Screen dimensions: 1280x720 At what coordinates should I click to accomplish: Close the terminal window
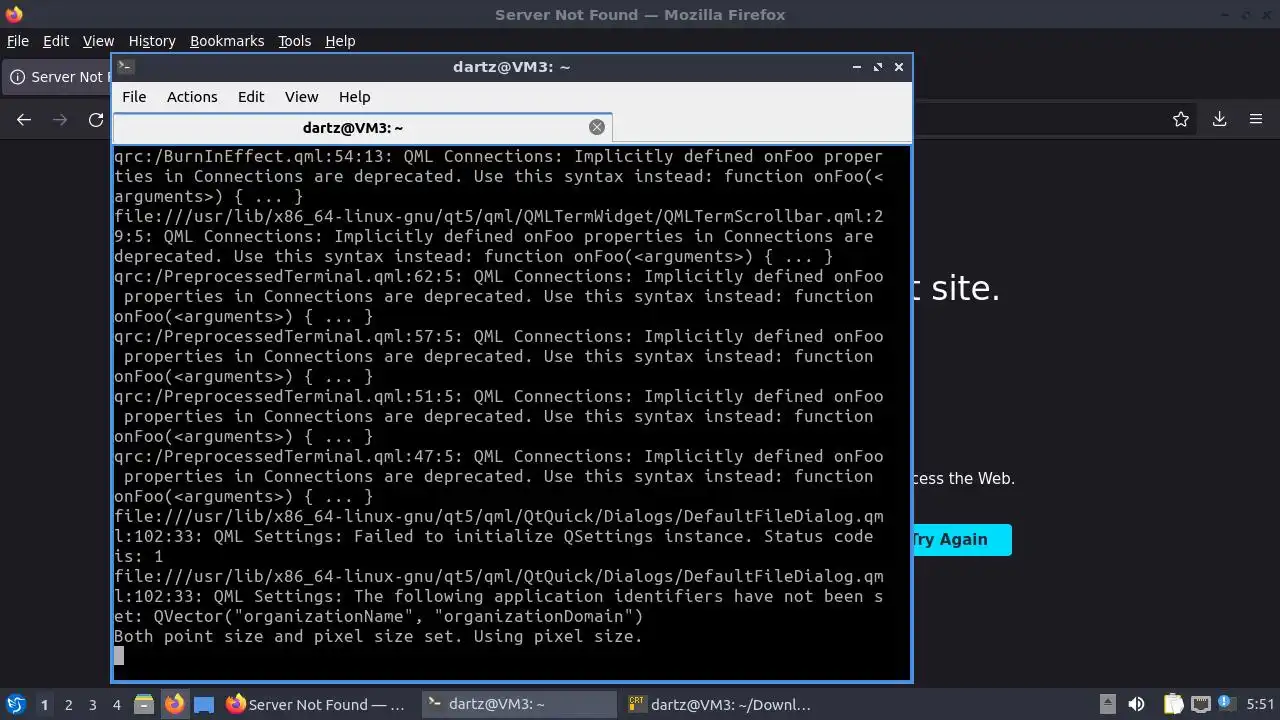[899, 67]
